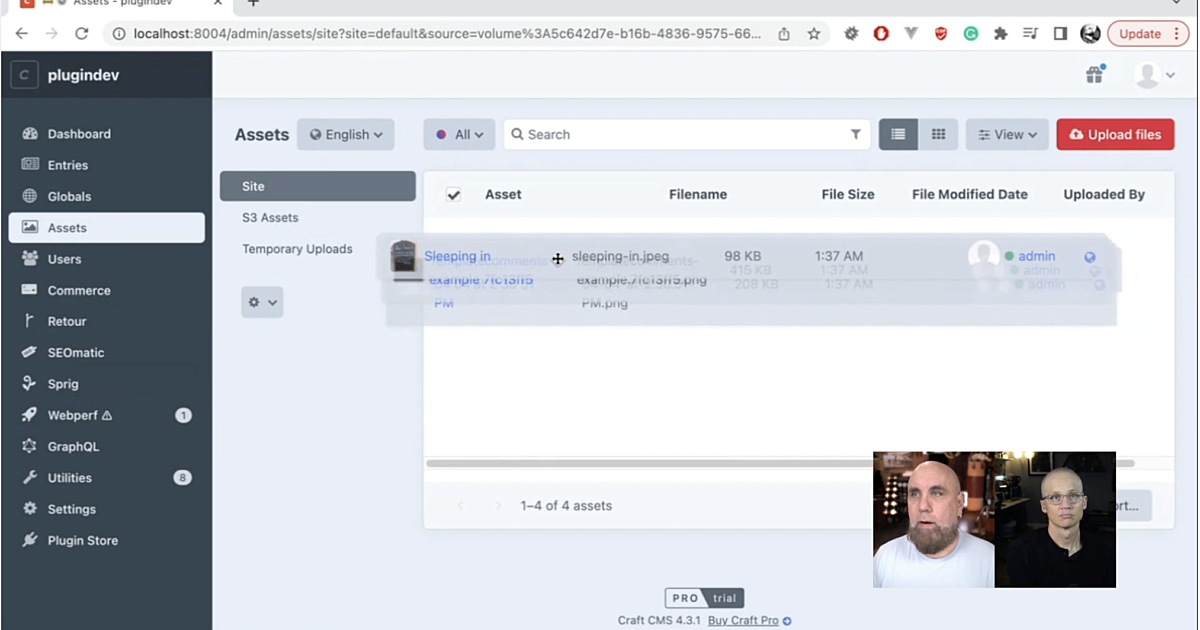
Task: Click into the assets Search field
Action: pyautogui.click(x=680, y=134)
